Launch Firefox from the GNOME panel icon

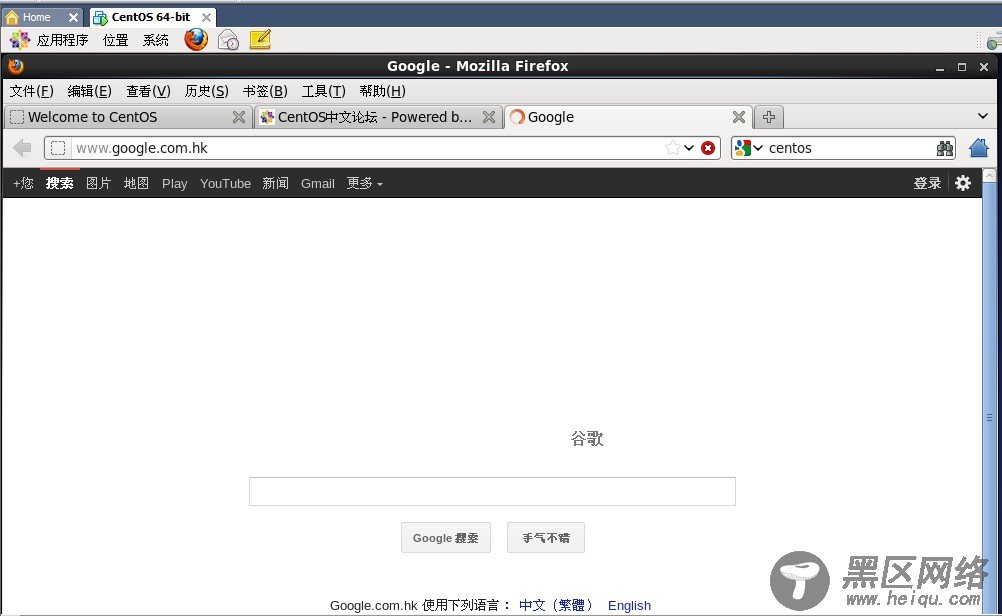pyautogui.click(x=196, y=40)
